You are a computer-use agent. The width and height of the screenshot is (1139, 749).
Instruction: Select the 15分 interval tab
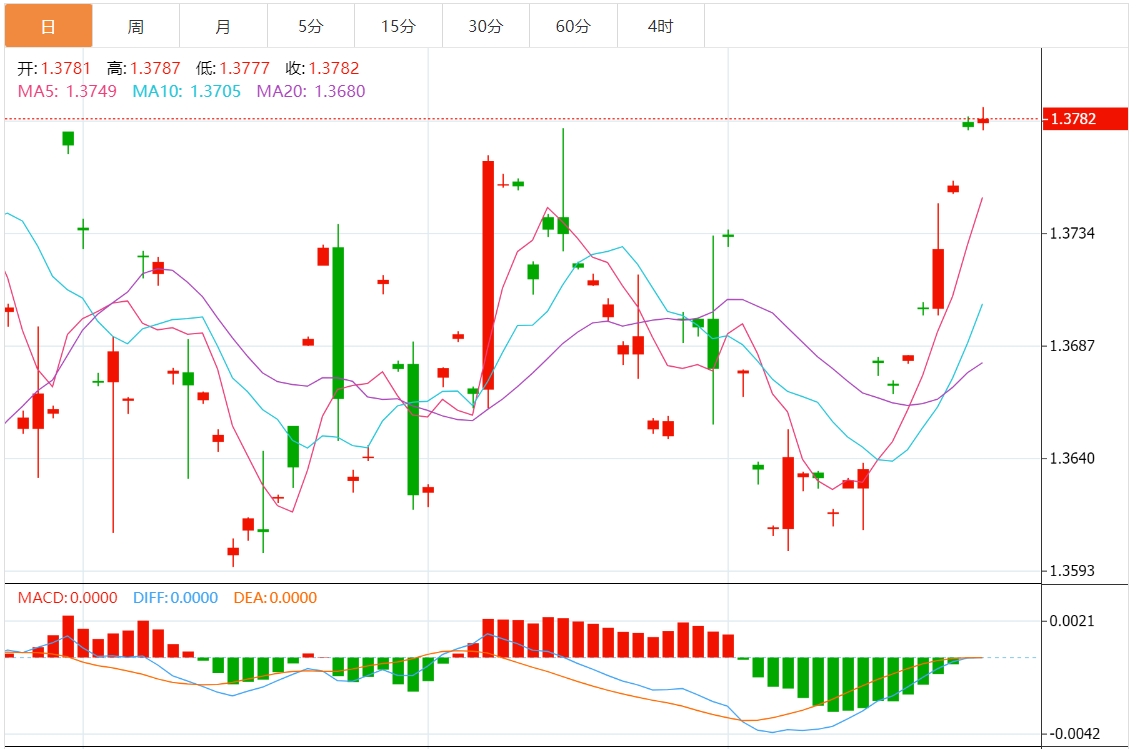[x=398, y=26]
